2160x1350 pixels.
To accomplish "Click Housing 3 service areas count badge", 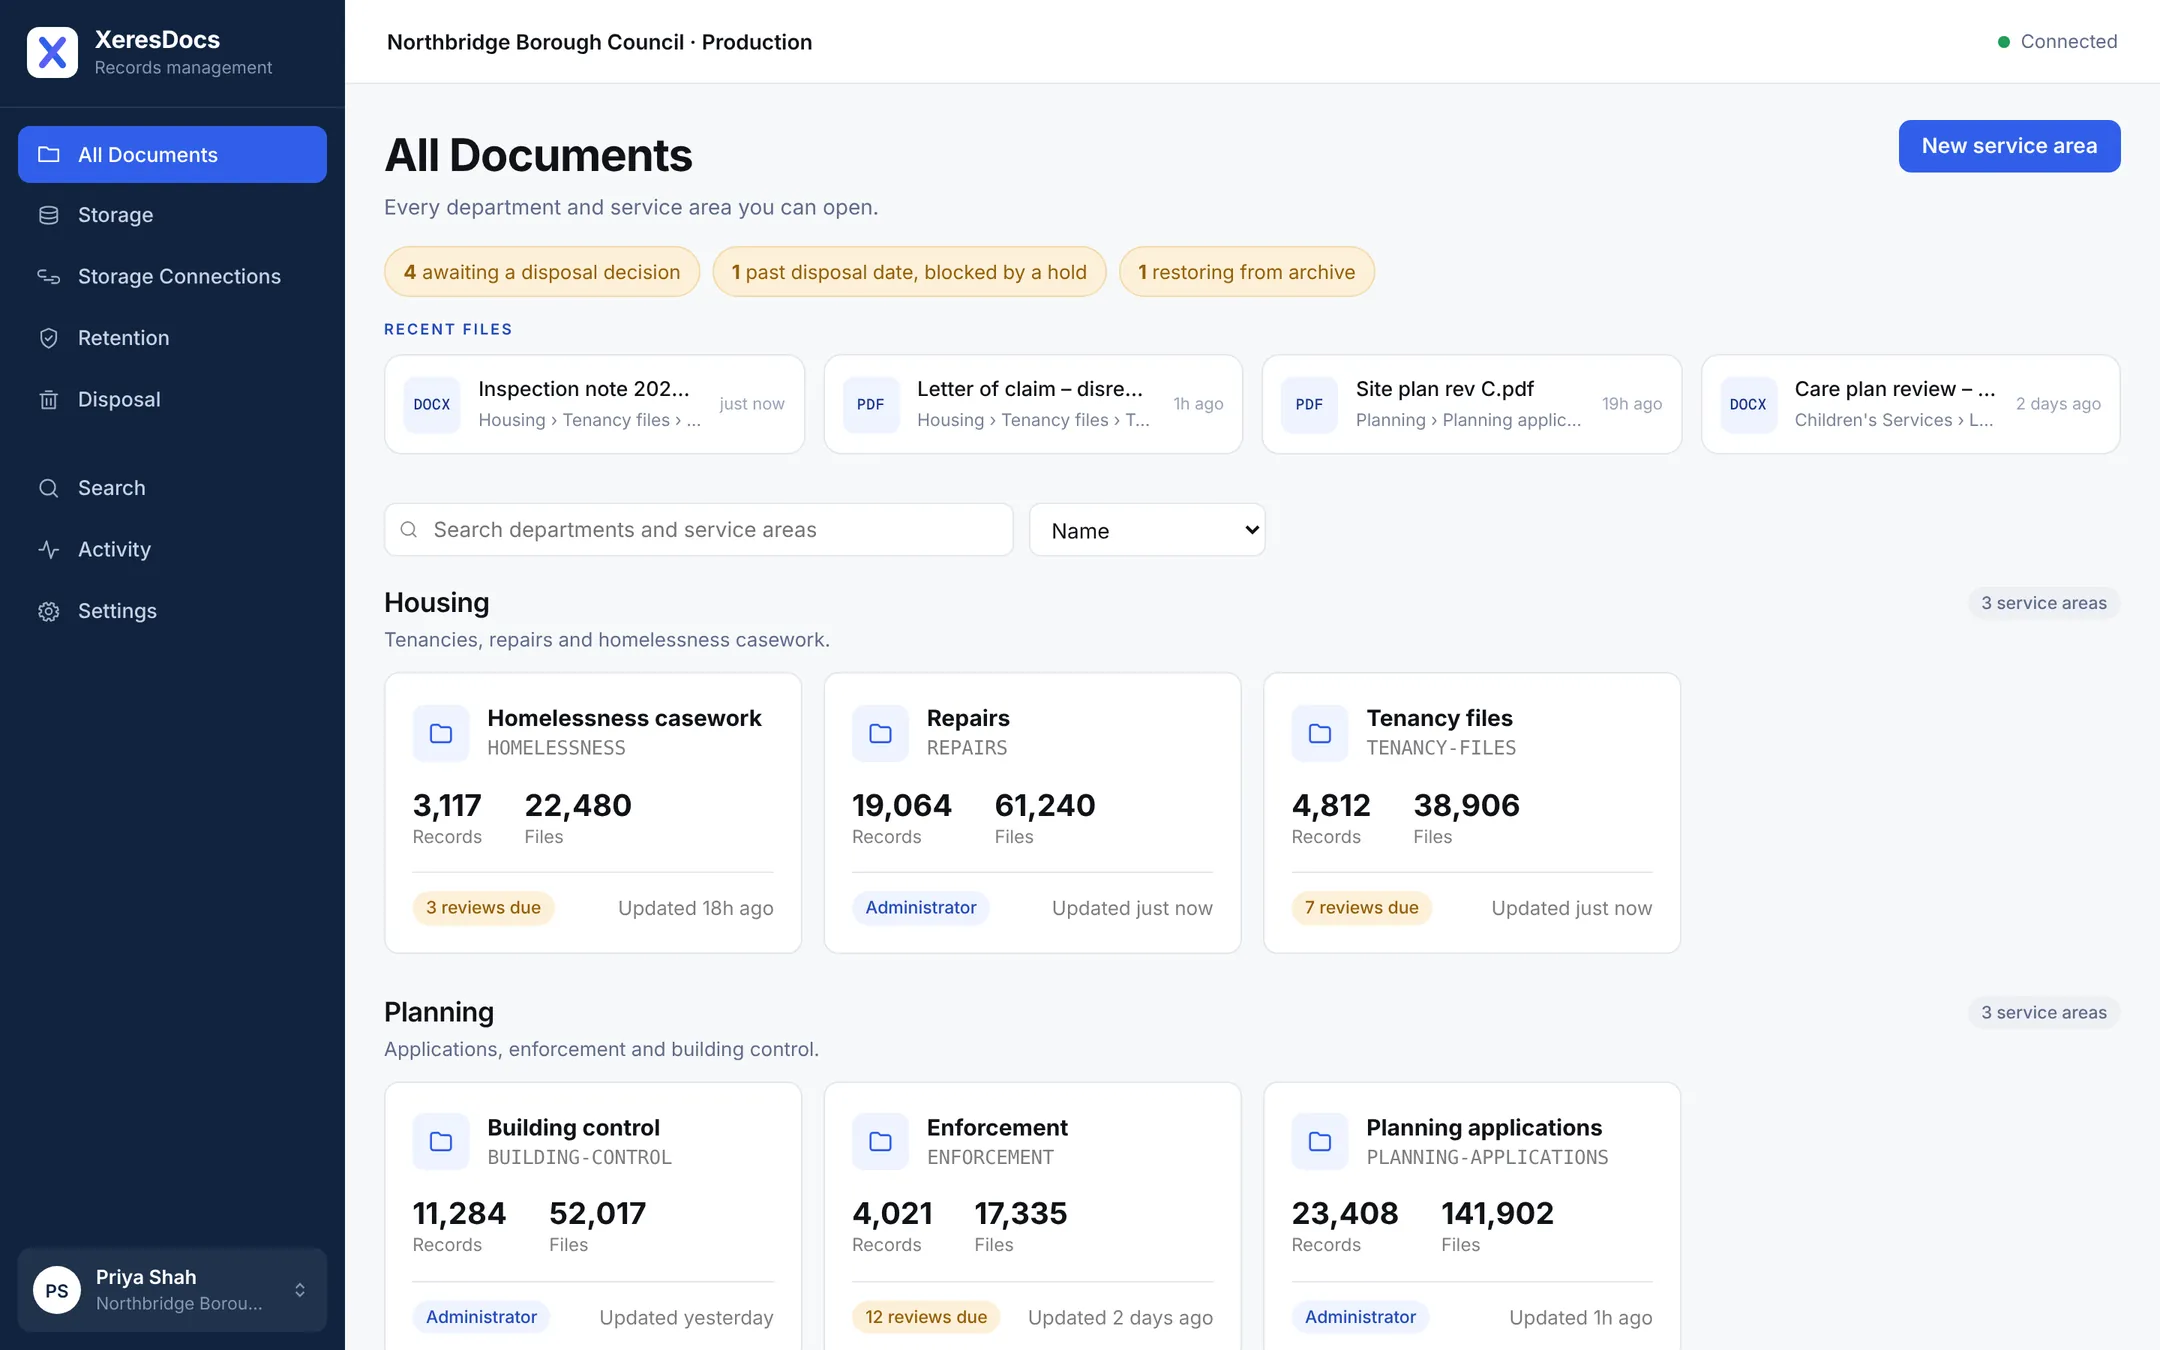I will 2043,603.
